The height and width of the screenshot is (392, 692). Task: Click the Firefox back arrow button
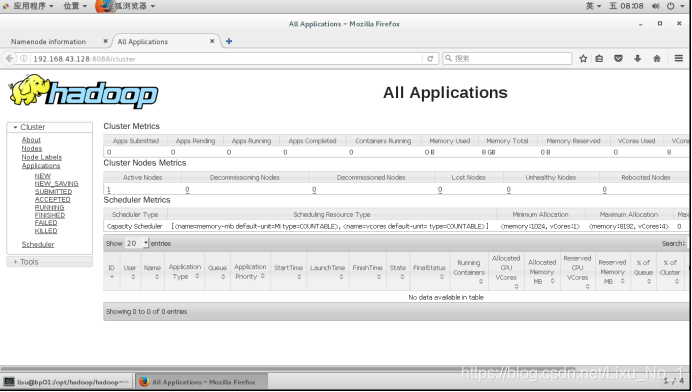[9, 58]
